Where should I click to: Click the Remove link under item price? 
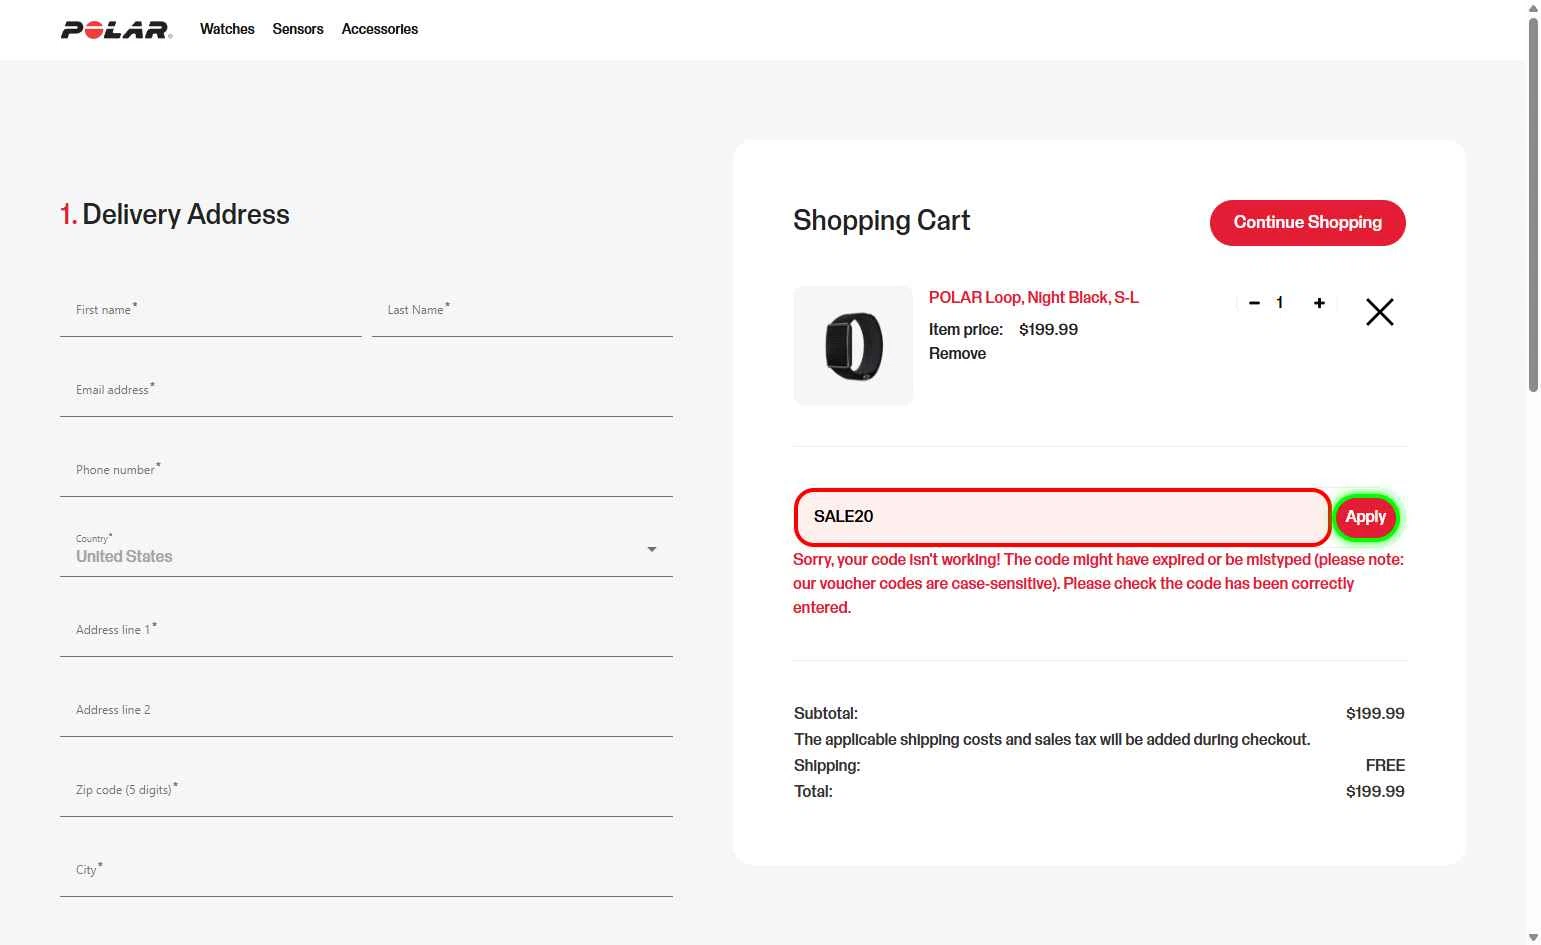(957, 354)
